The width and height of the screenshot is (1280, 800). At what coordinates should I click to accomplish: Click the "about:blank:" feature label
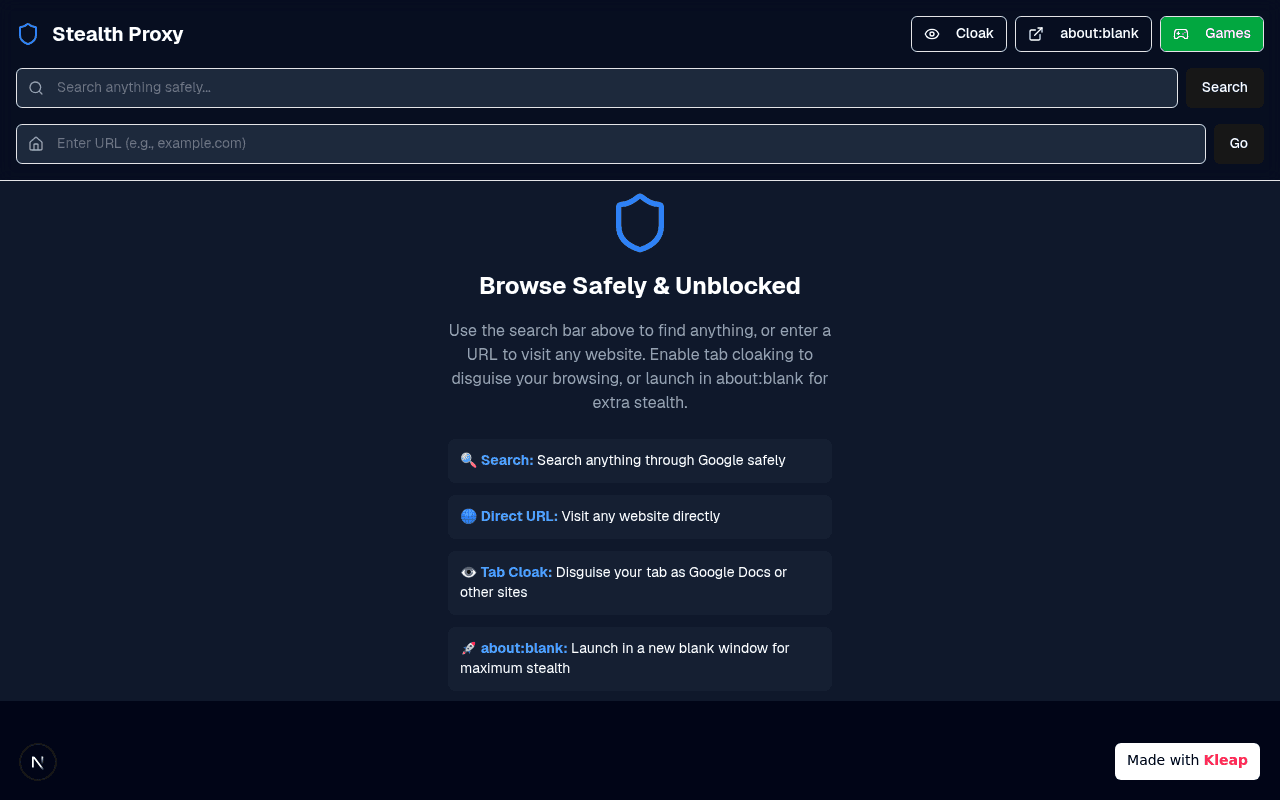pyautogui.click(x=524, y=648)
